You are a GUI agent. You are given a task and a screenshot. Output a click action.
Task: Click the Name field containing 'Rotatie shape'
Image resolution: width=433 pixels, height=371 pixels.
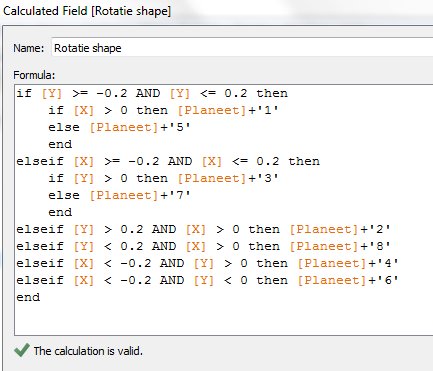[242, 48]
